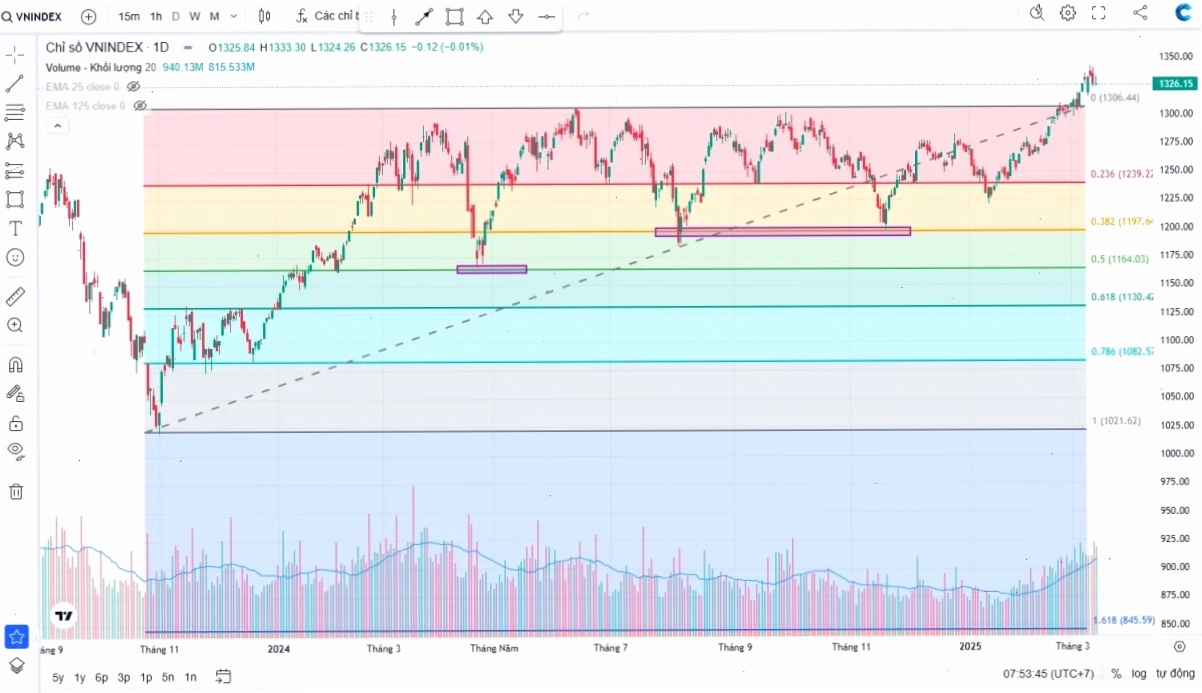Toggle stay in drawing mode

(15, 393)
